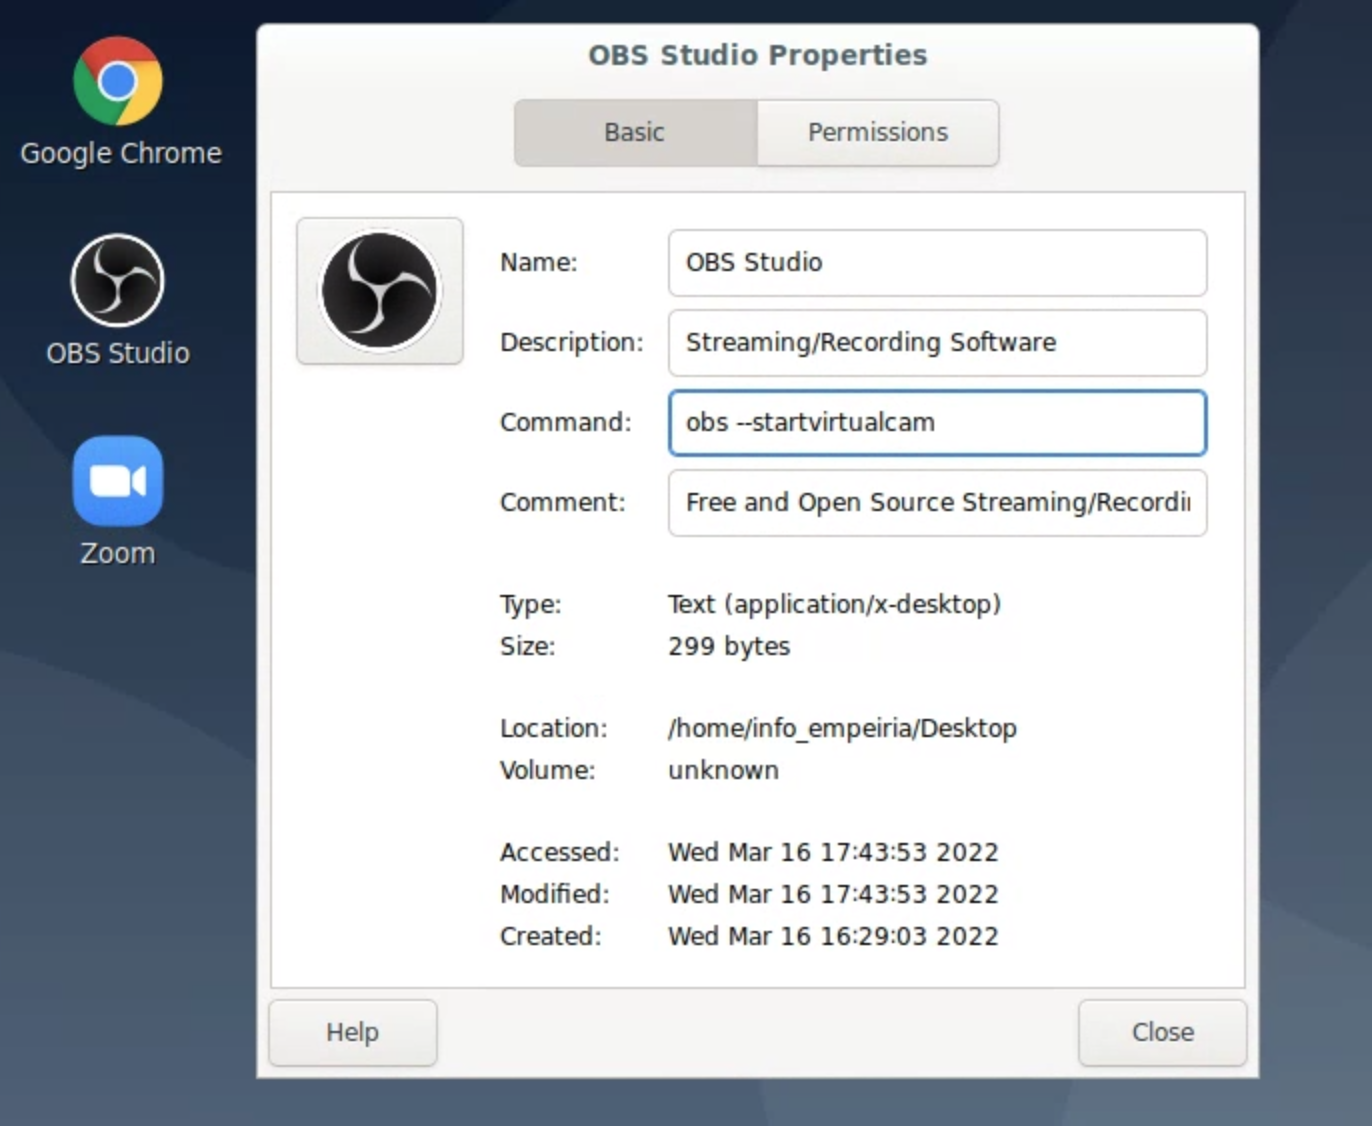Viewport: 1372px width, 1126px height.
Task: Click into the Name field containing OBS Studio
Action: coord(936,263)
